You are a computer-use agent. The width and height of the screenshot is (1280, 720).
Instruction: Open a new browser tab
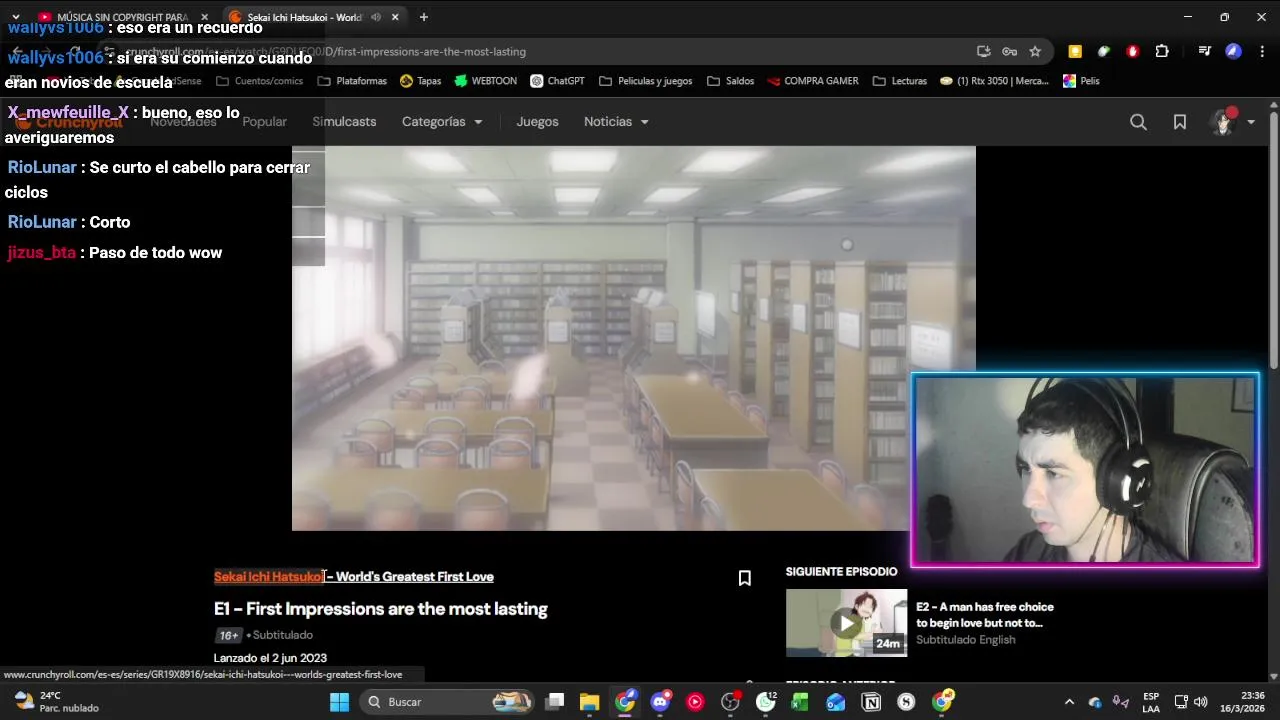point(424,17)
